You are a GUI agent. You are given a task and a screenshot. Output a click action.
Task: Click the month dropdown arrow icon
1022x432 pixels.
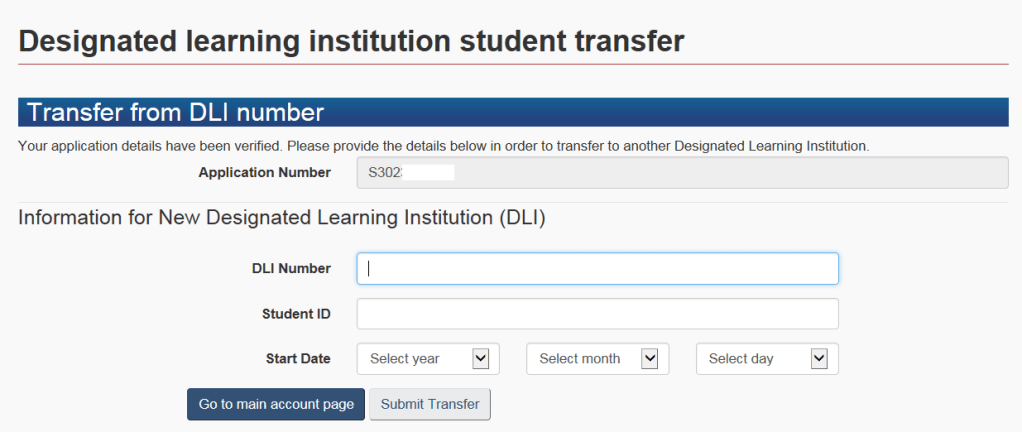pyautogui.click(x=650, y=358)
